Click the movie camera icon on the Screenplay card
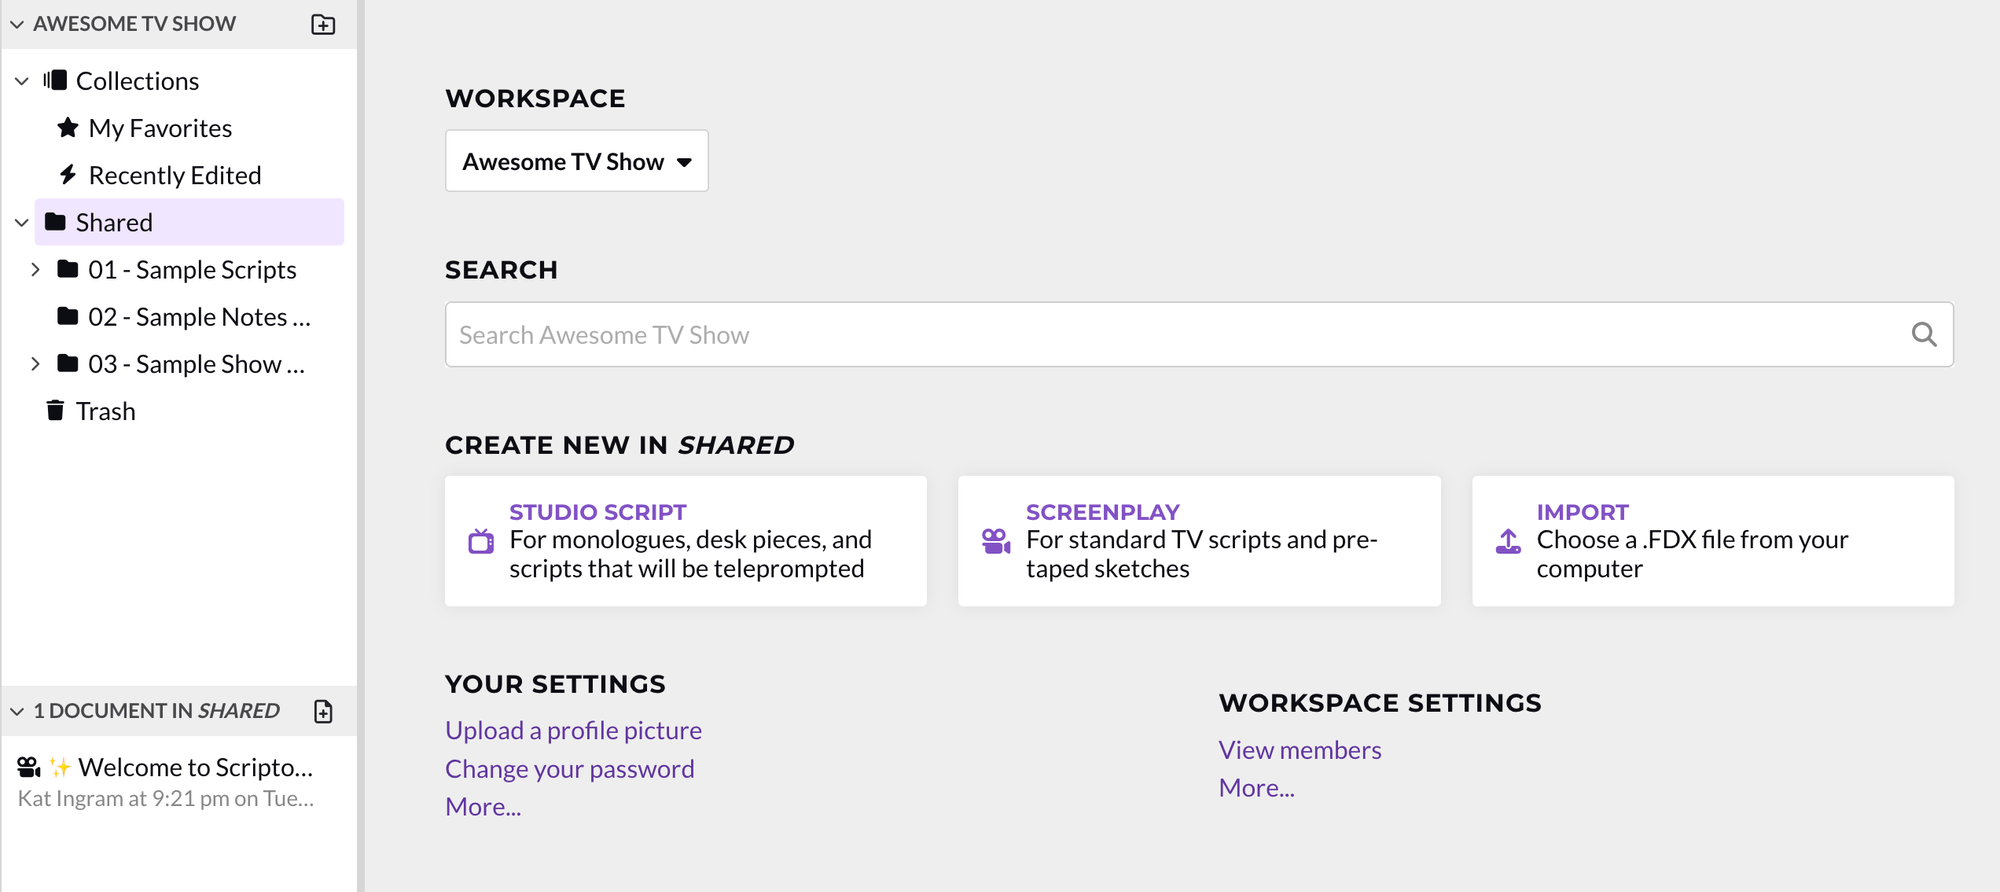Image resolution: width=2000 pixels, height=892 pixels. tap(995, 541)
